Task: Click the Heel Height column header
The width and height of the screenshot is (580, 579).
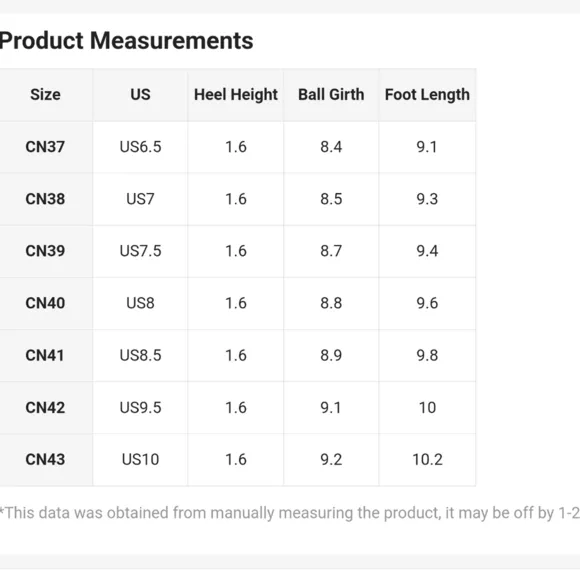Action: (236, 95)
